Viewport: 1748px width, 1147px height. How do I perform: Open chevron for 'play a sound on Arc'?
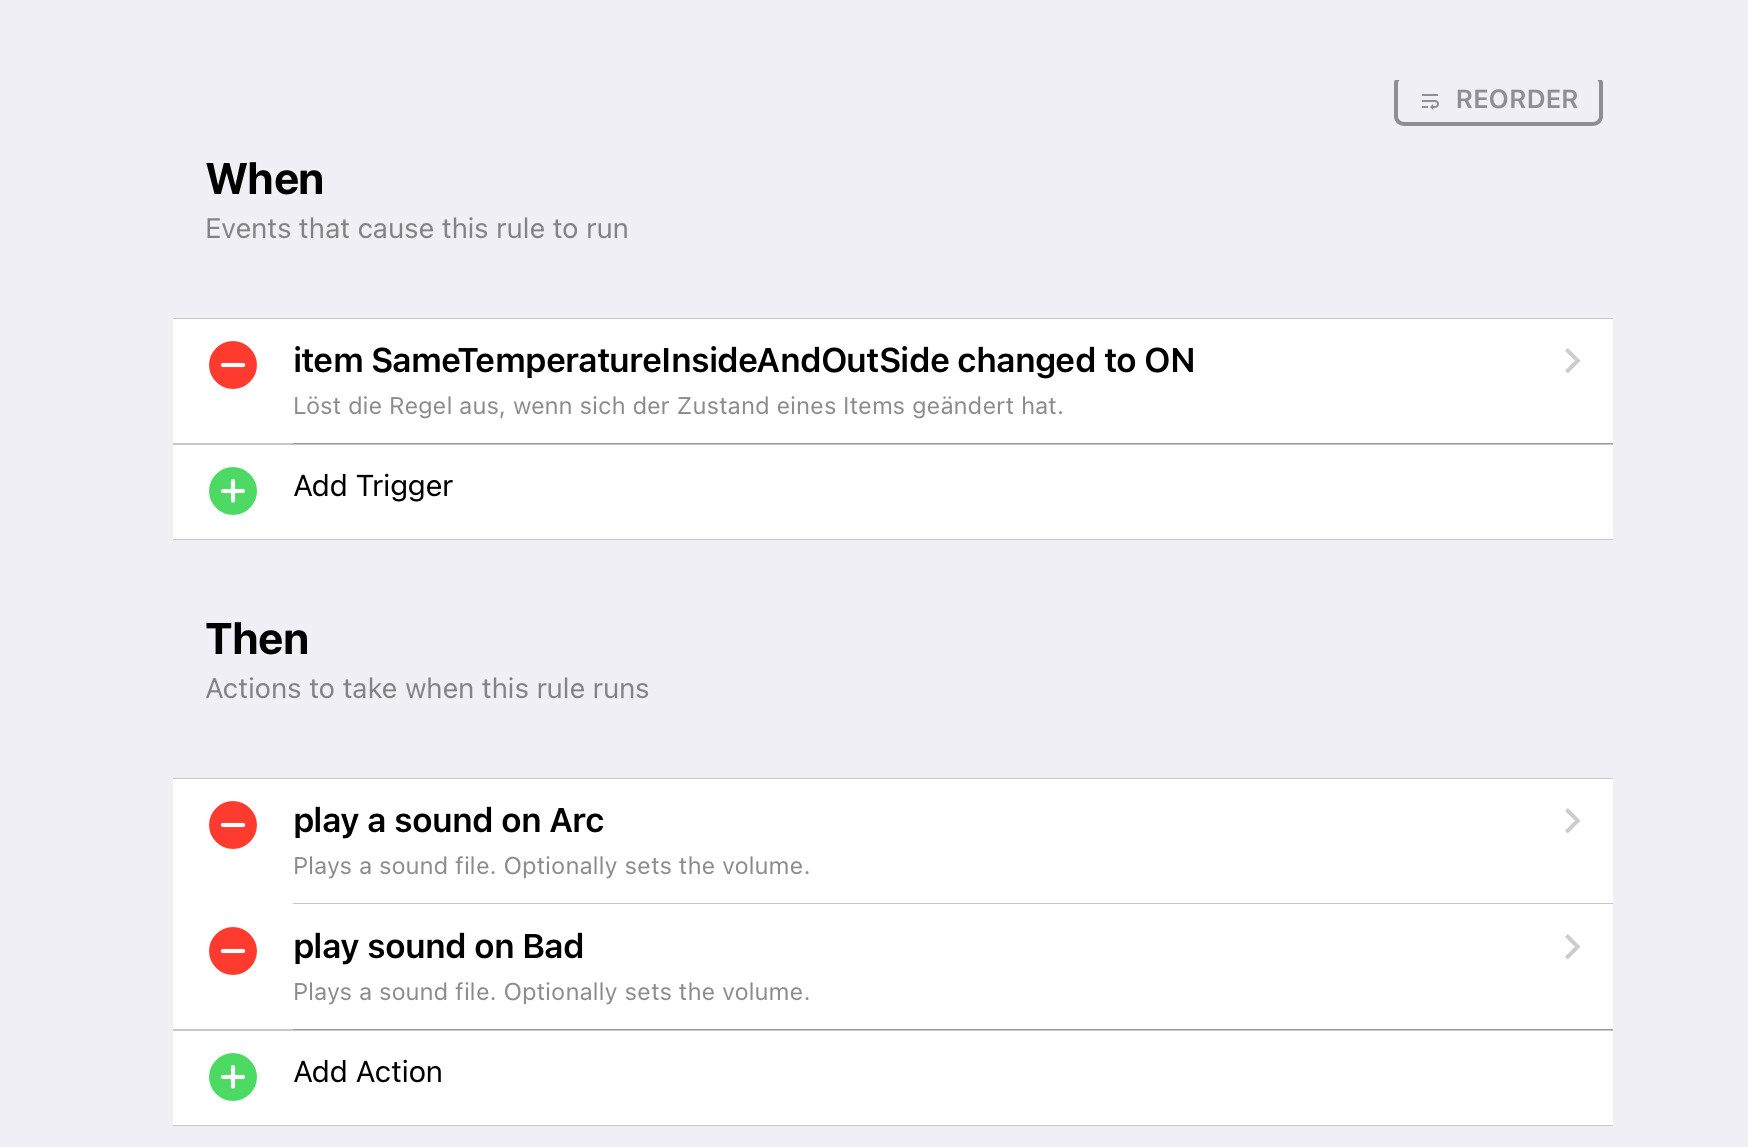point(1572,821)
